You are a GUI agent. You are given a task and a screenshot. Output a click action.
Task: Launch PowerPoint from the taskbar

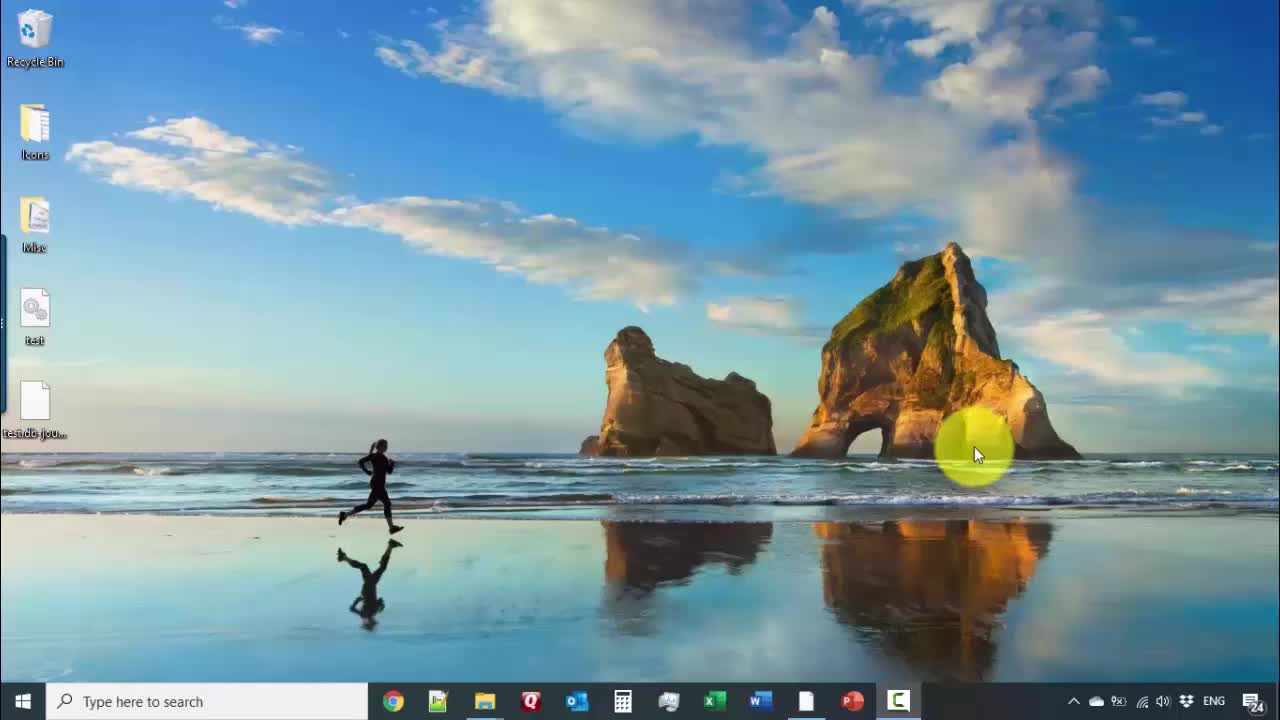[853, 701]
